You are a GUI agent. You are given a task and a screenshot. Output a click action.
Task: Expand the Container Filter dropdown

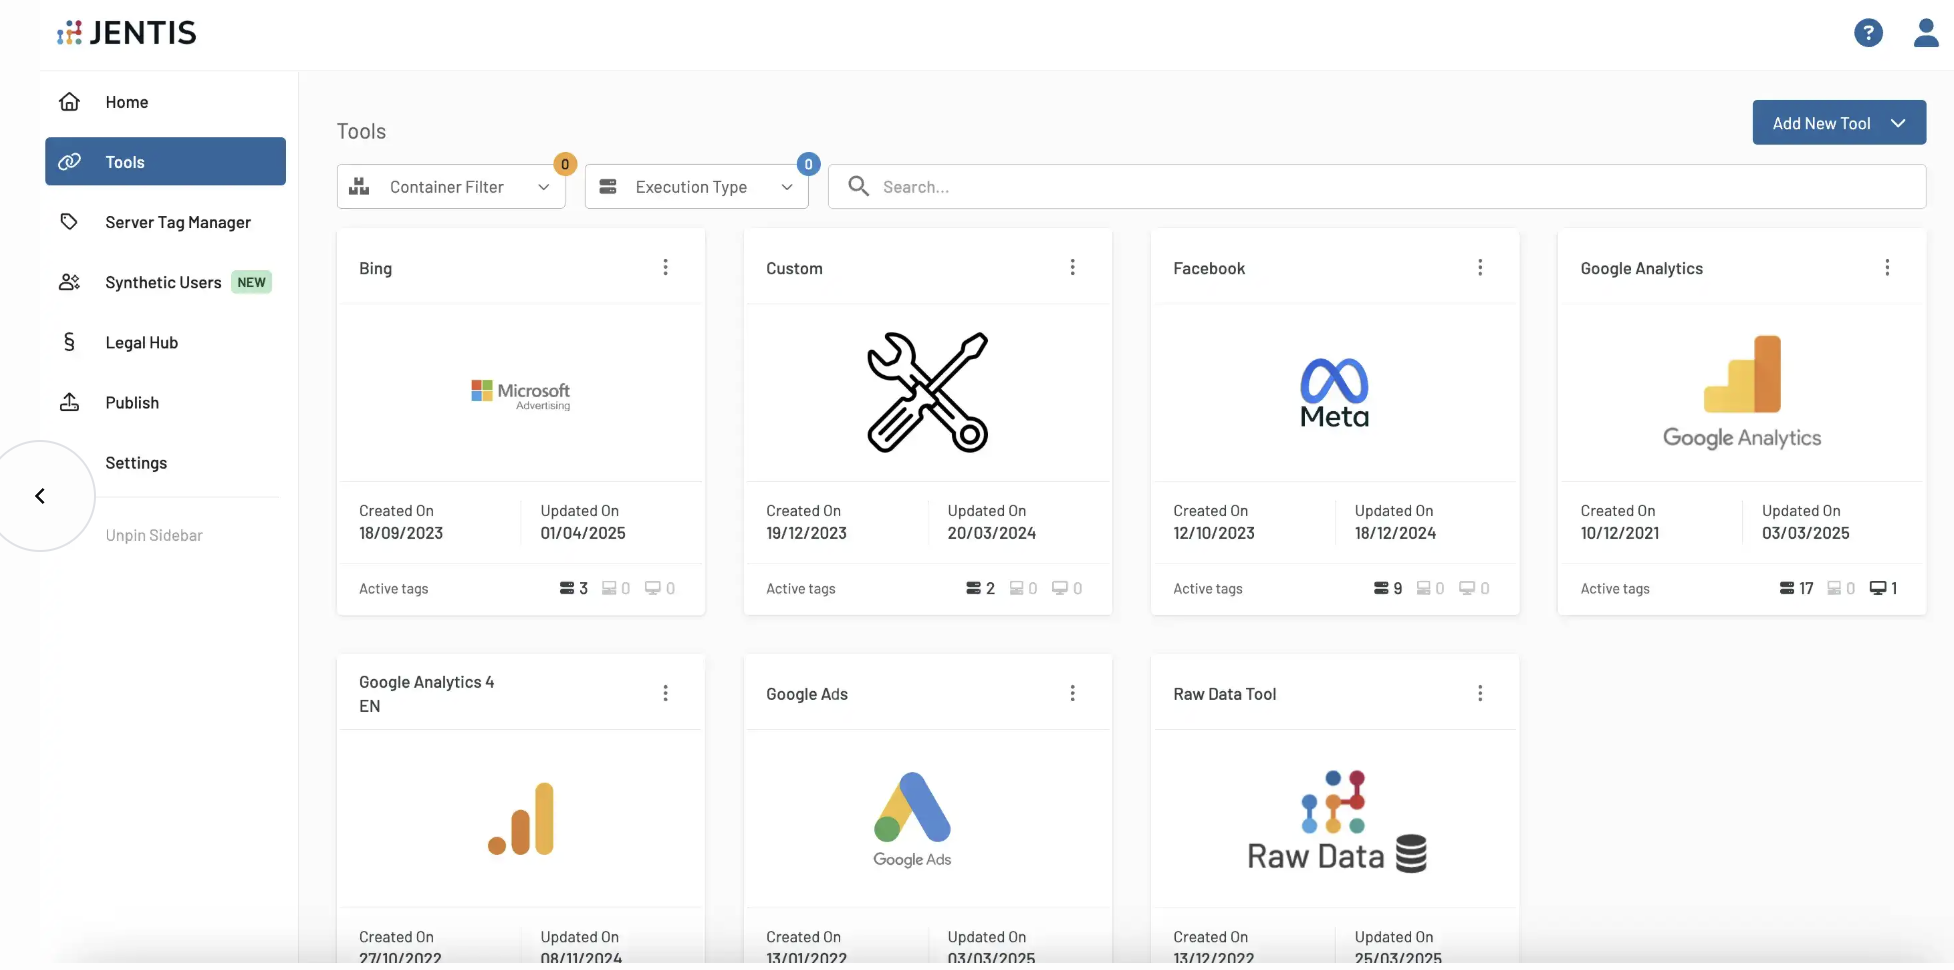coord(451,187)
